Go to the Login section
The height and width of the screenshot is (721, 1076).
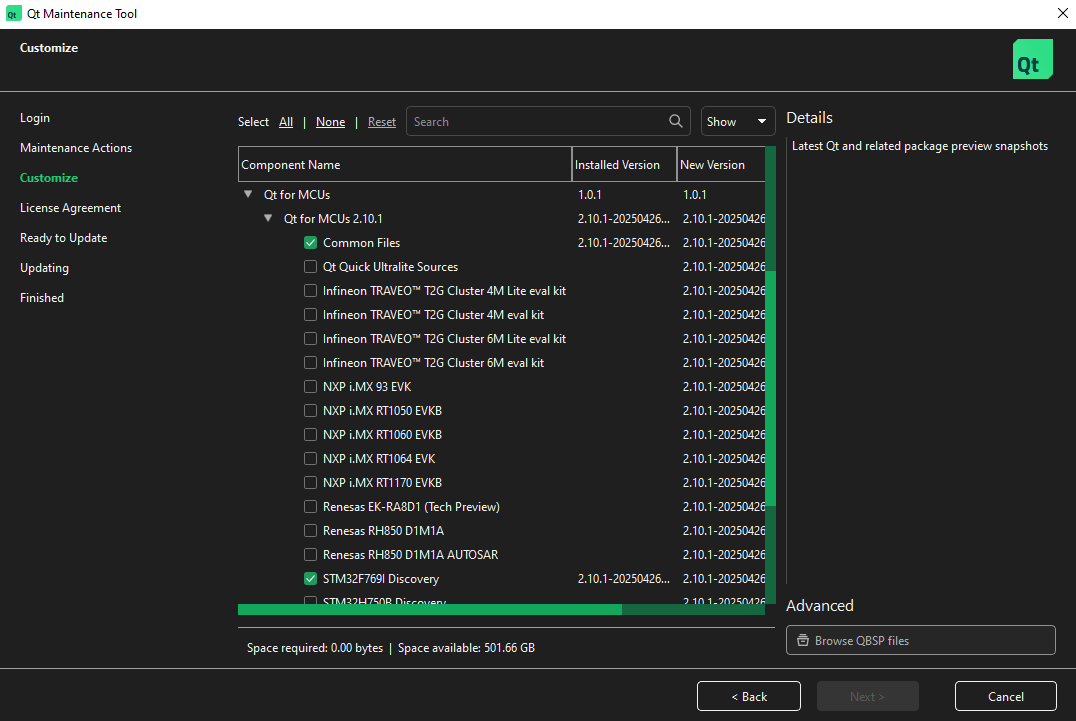tap(34, 117)
